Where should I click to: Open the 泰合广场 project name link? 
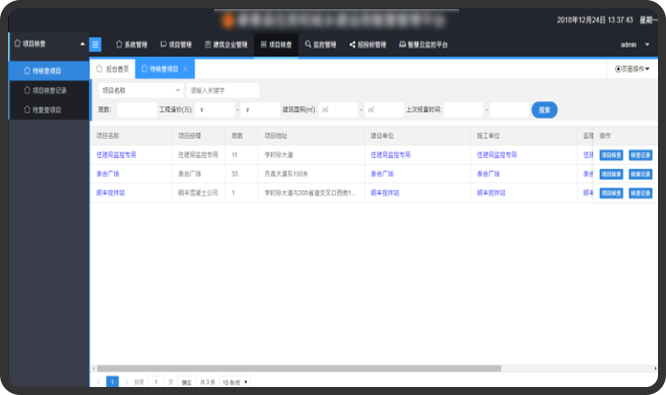(x=108, y=174)
